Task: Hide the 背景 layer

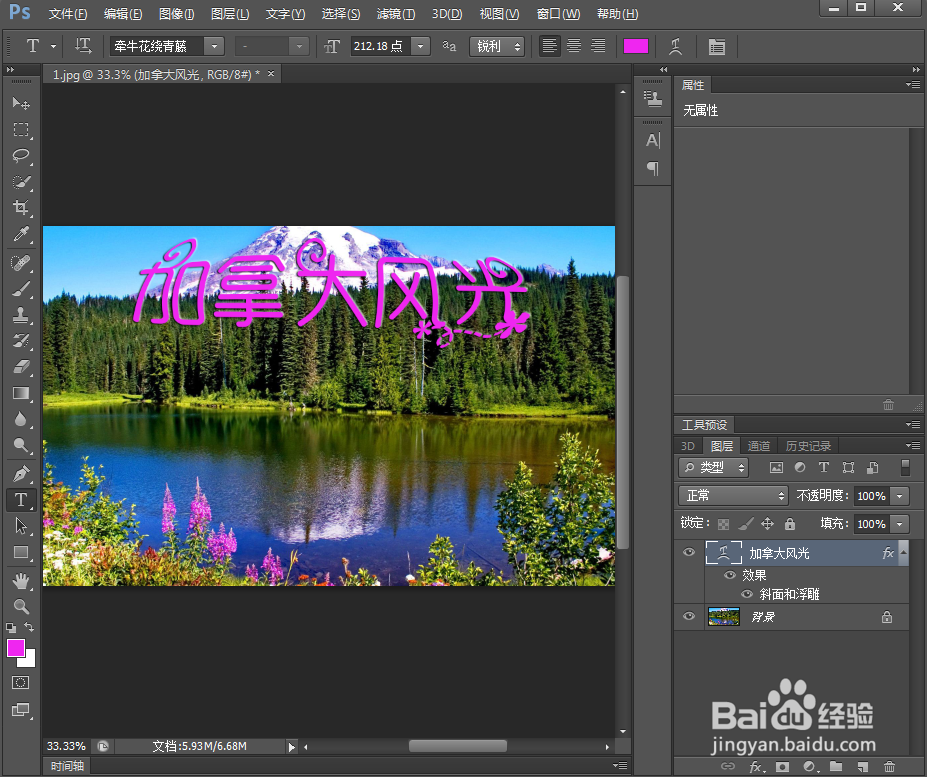Action: pos(689,616)
